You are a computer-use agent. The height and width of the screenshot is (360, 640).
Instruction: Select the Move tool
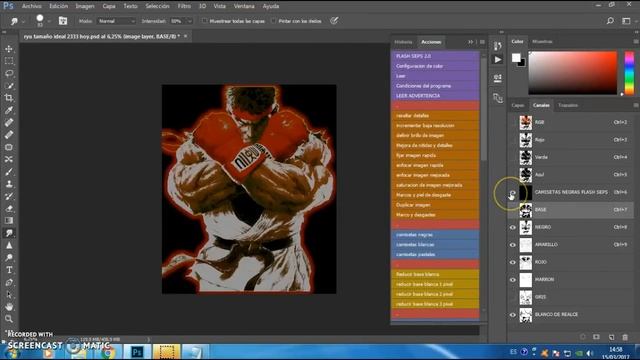9,49
